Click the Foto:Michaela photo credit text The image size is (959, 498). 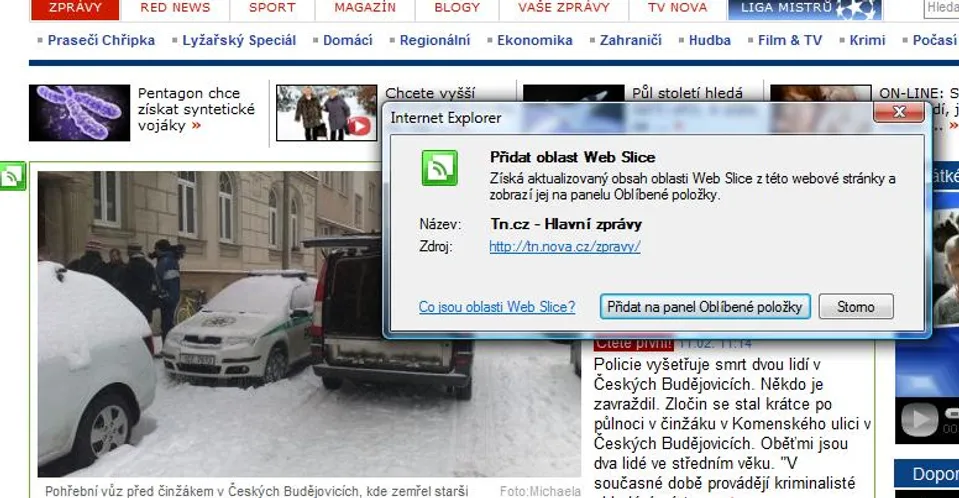[540, 491]
